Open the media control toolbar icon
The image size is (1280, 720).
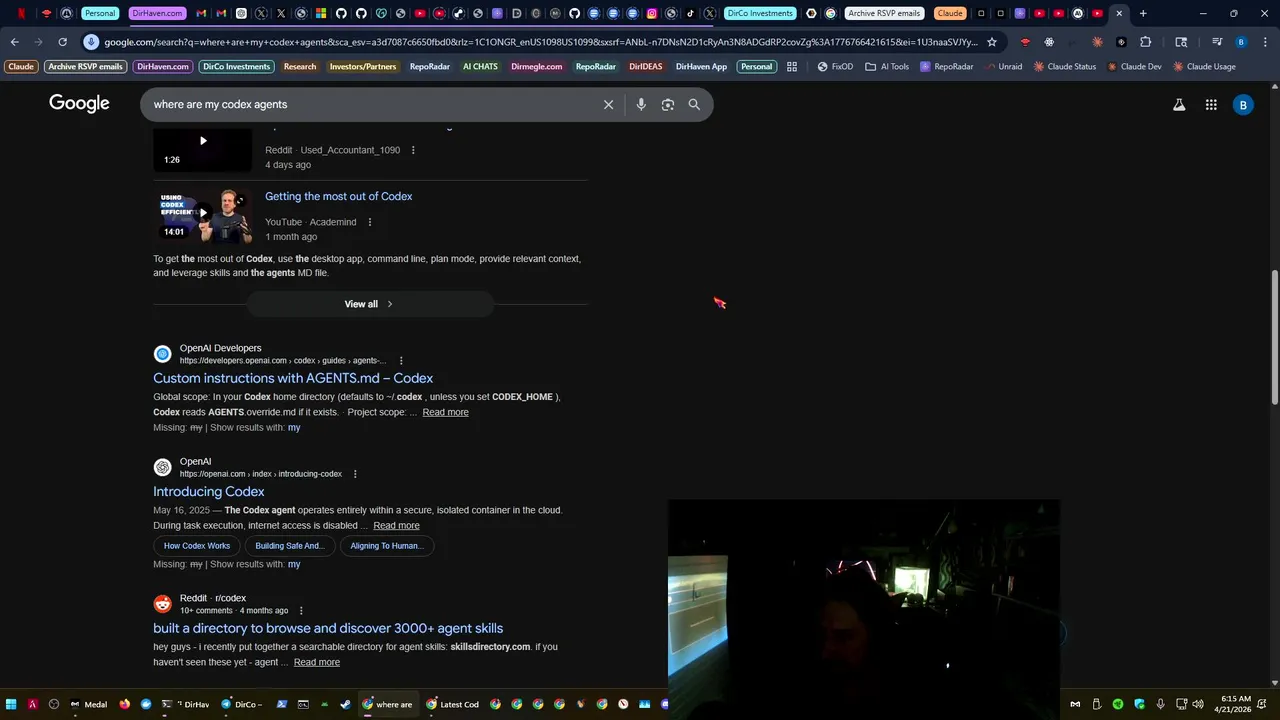pos(1217,42)
